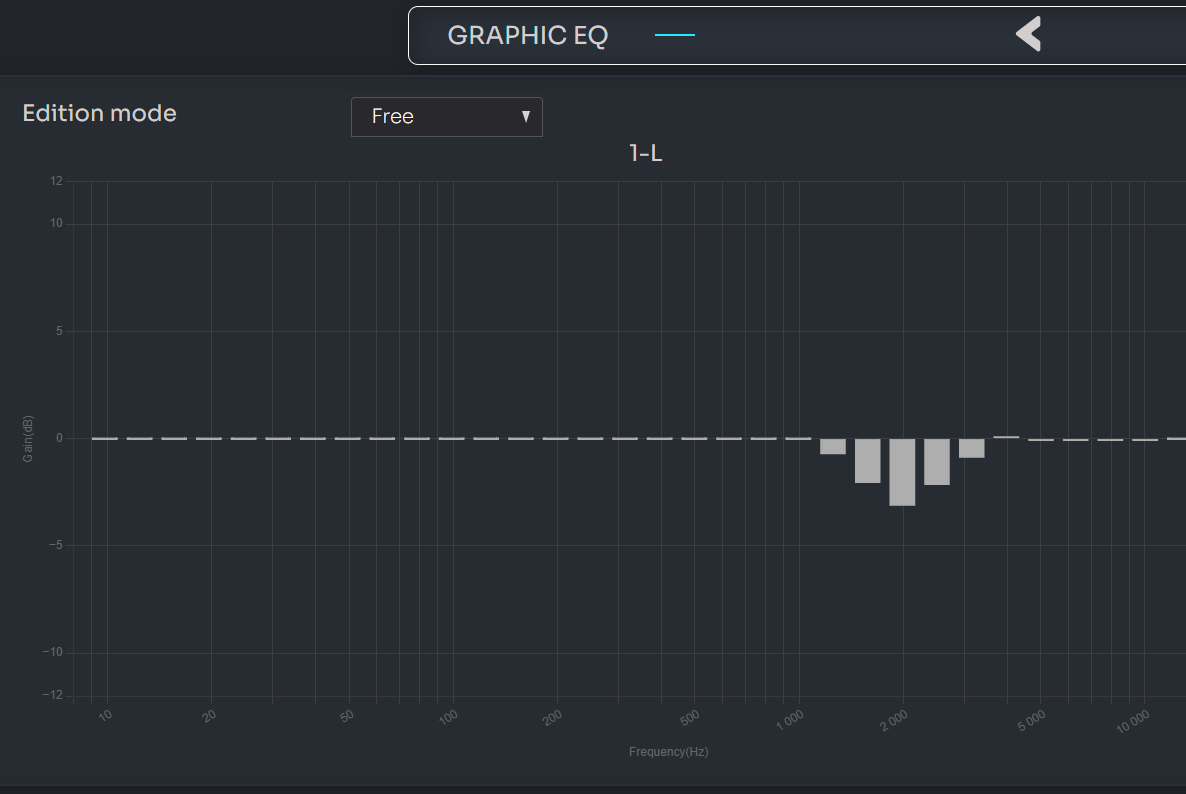This screenshot has height=794, width=1186.
Task: Click the flat band marker at 500 Hz
Action: [x=694, y=438]
